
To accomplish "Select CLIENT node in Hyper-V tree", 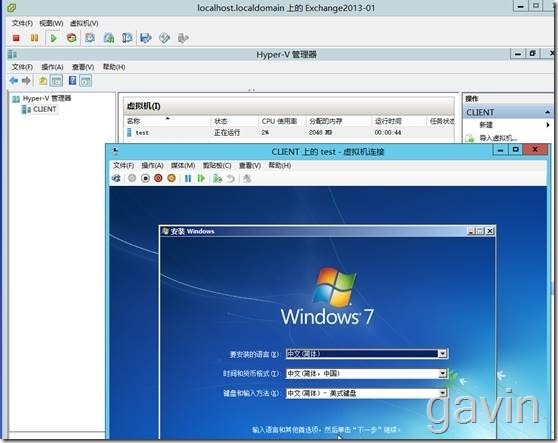I will pyautogui.click(x=44, y=110).
